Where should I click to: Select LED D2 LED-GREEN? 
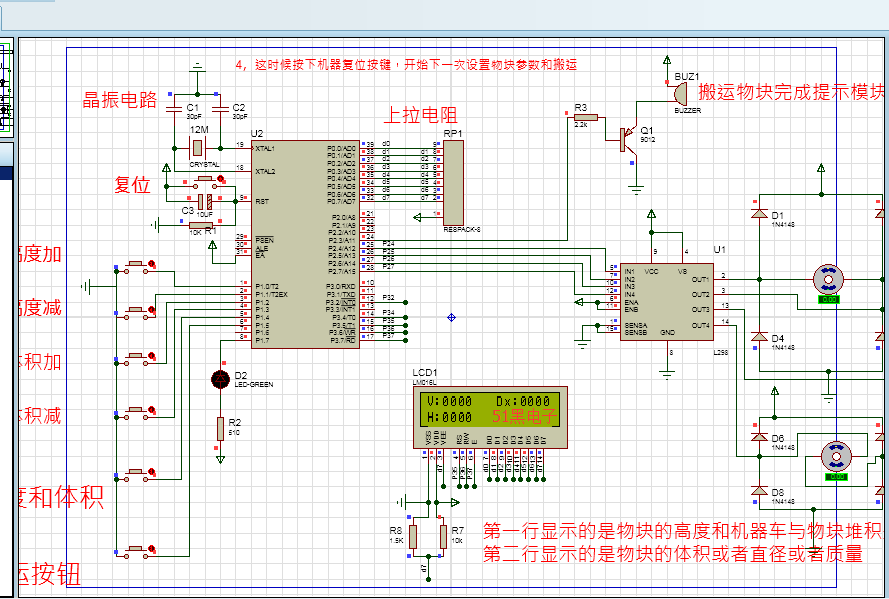coord(220,379)
